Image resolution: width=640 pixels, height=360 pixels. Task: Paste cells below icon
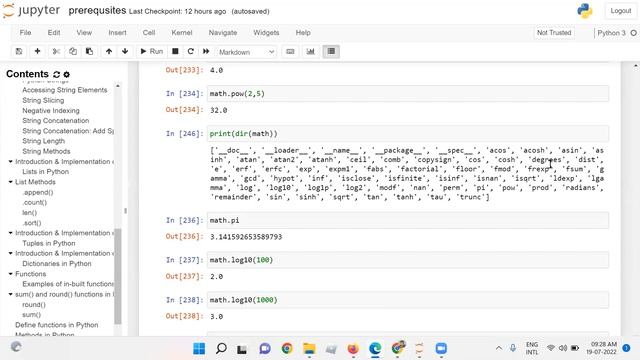click(x=89, y=51)
